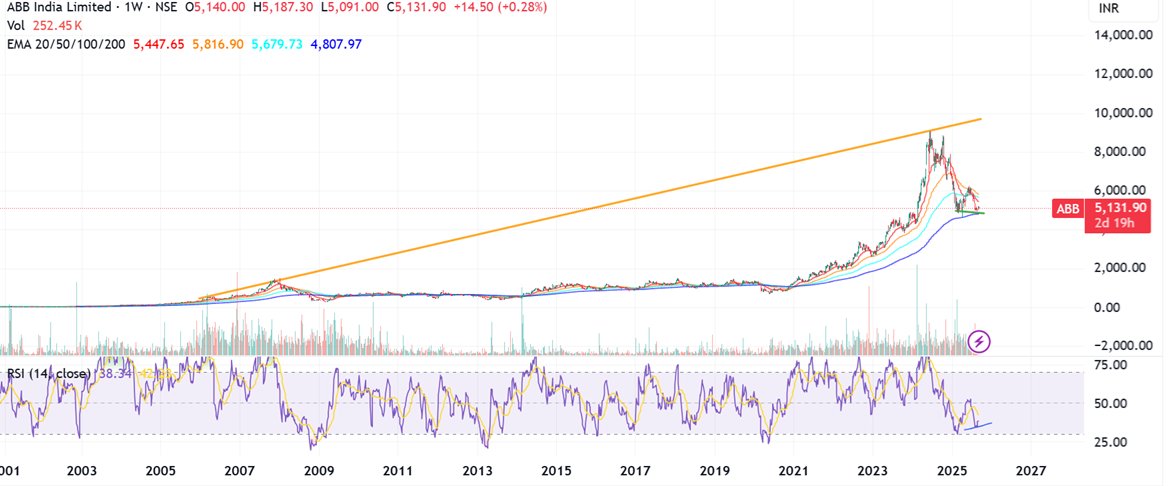Click the +14.50 (+0.28%) change value
The height and width of the screenshot is (486, 1174).
click(502, 7)
